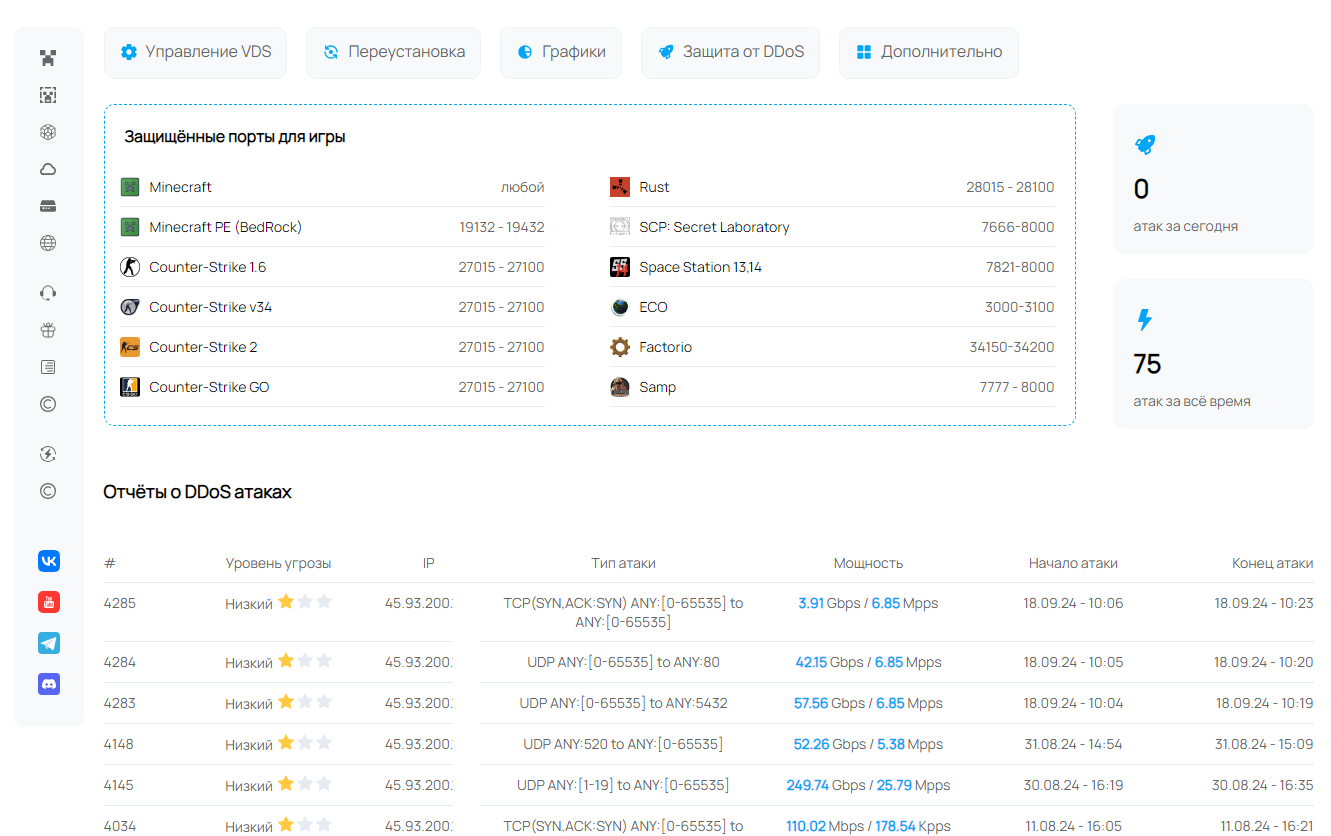Screen dimensions: 1331x836
Task: Select attack report number 4285
Action: point(120,603)
